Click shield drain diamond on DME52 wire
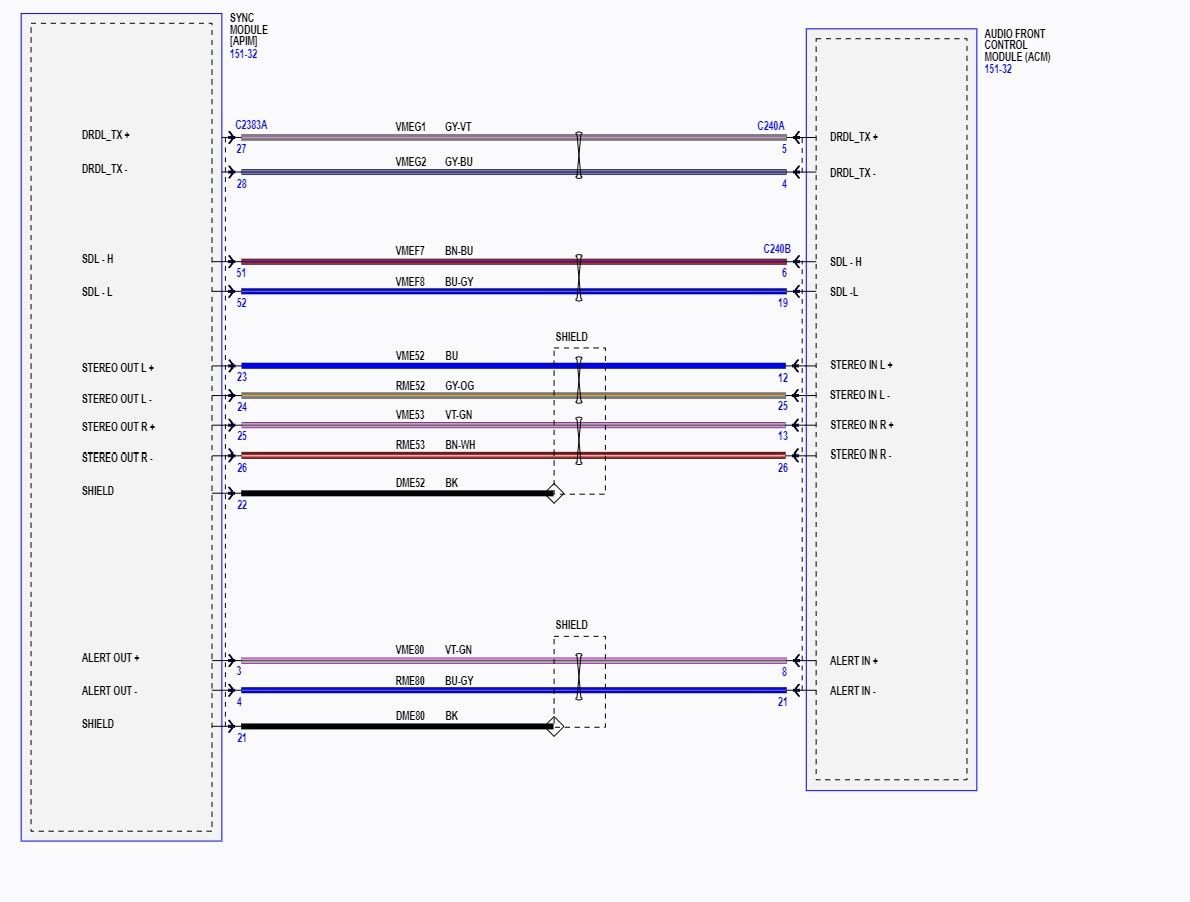Screen dimensions: 1190x902 point(553,493)
